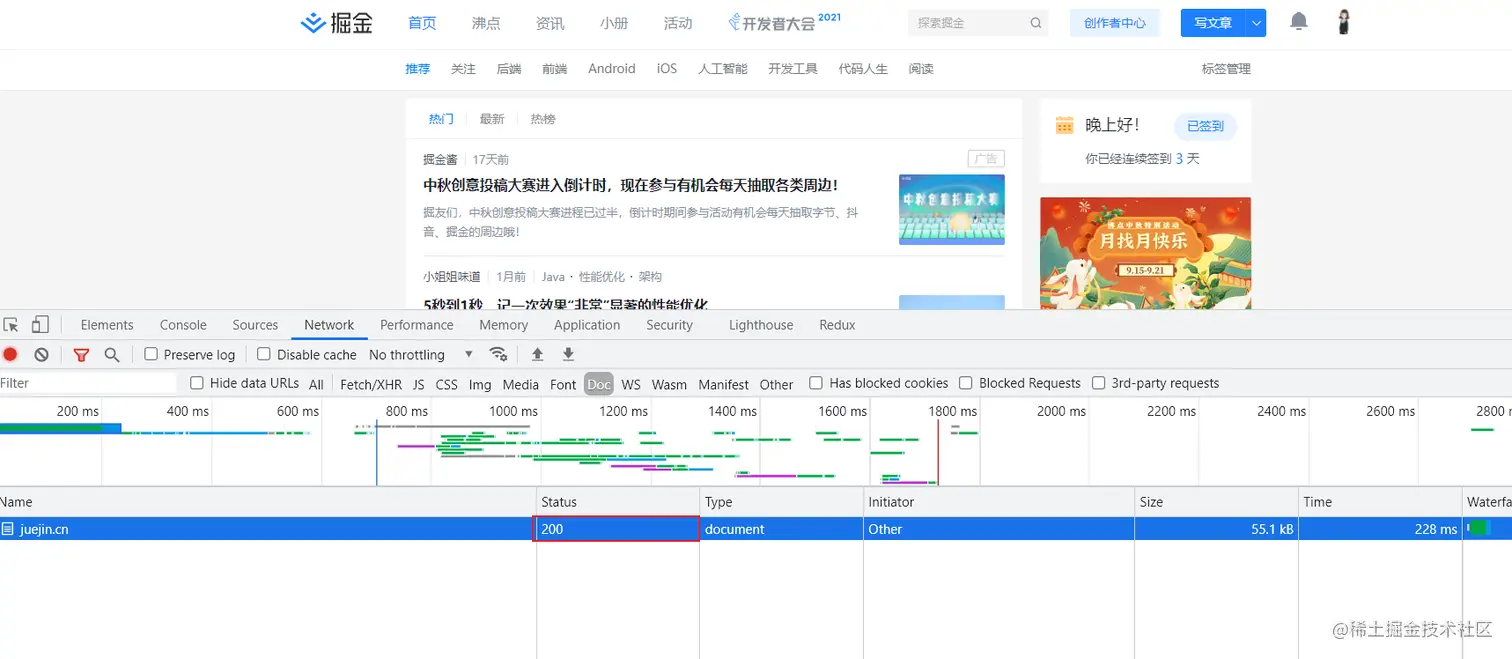Stop recording the network log
Viewport: 1512px width, 659px height.
click(x=10, y=355)
